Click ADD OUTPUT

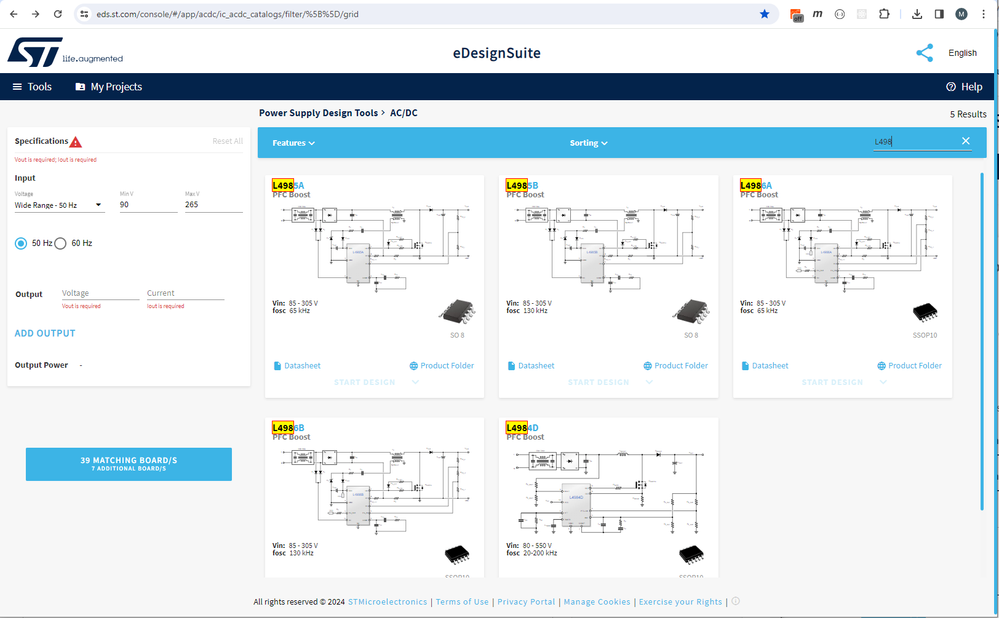[x=45, y=333]
